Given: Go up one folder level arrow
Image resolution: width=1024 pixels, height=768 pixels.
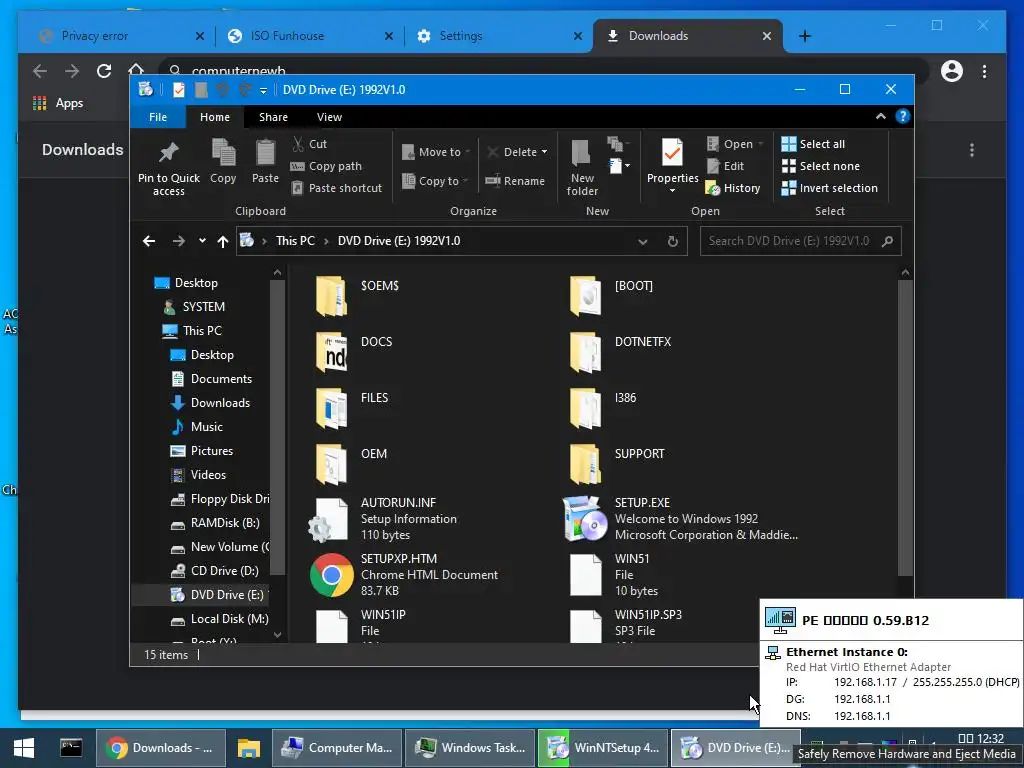Looking at the screenshot, I should pos(223,242).
